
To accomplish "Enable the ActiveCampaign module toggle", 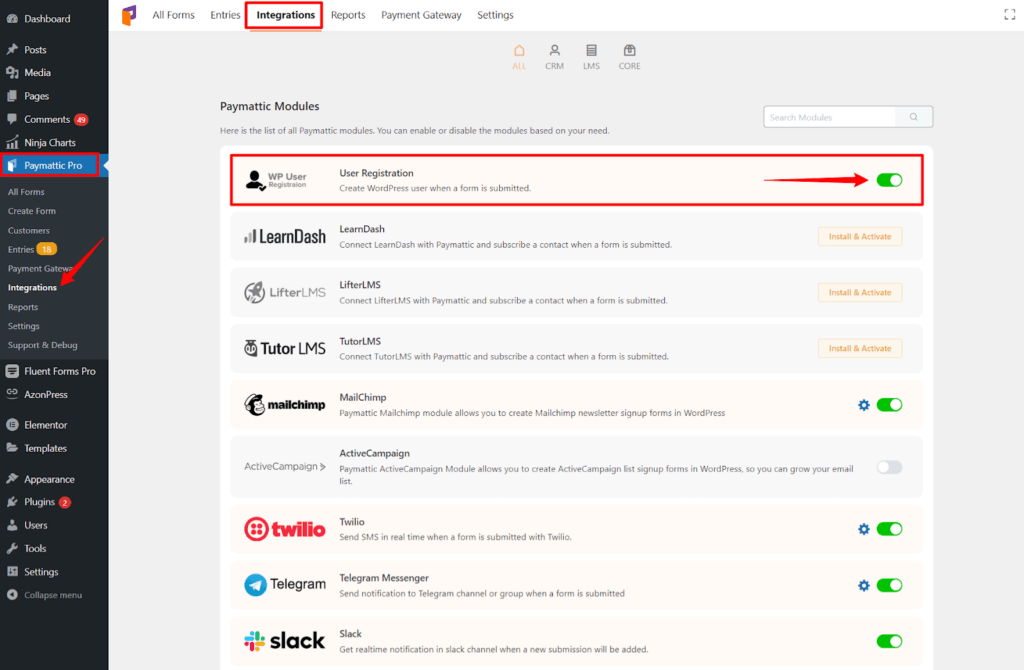I will (889, 467).
